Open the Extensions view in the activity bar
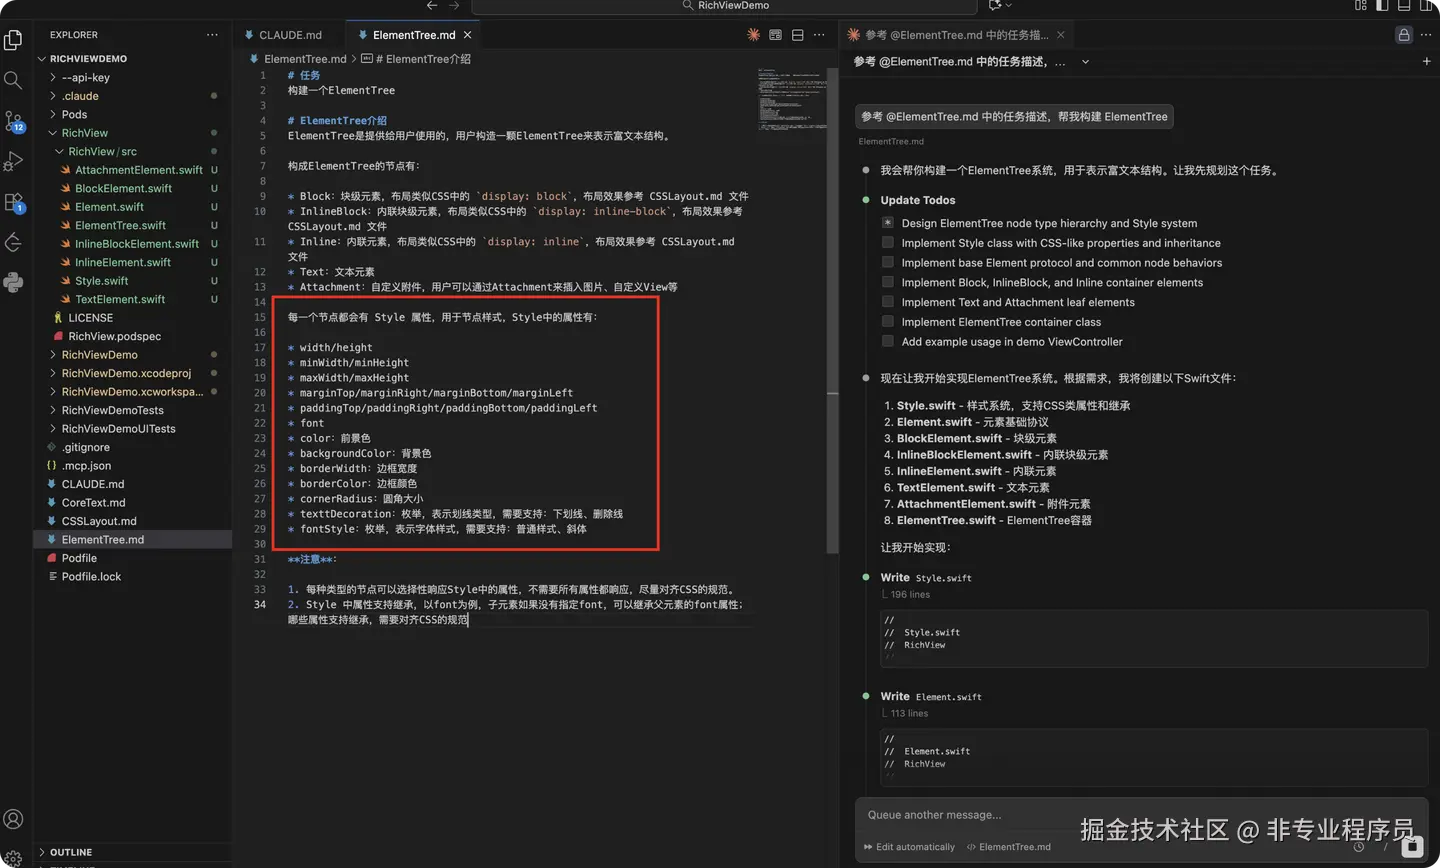 [x=14, y=202]
